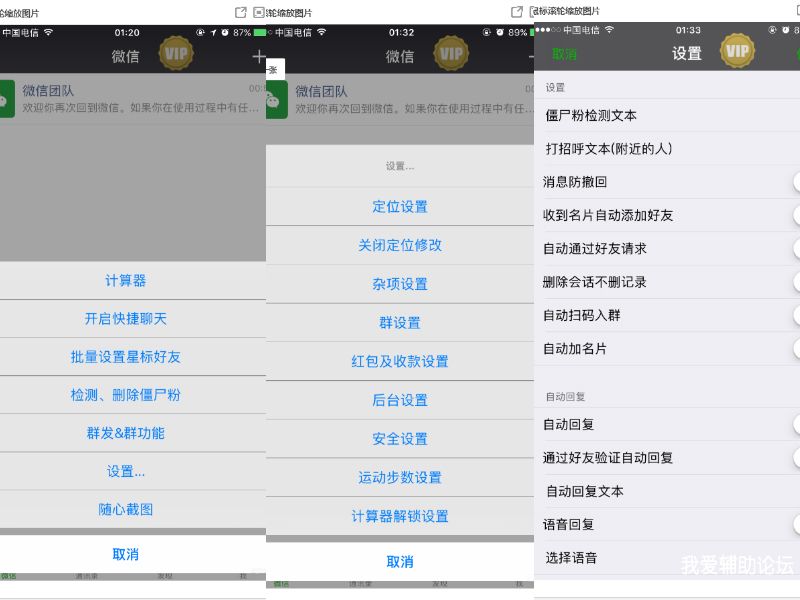Screen dimensions: 800x600
Task: Tap green 取消 in the settings header
Action: coord(564,54)
